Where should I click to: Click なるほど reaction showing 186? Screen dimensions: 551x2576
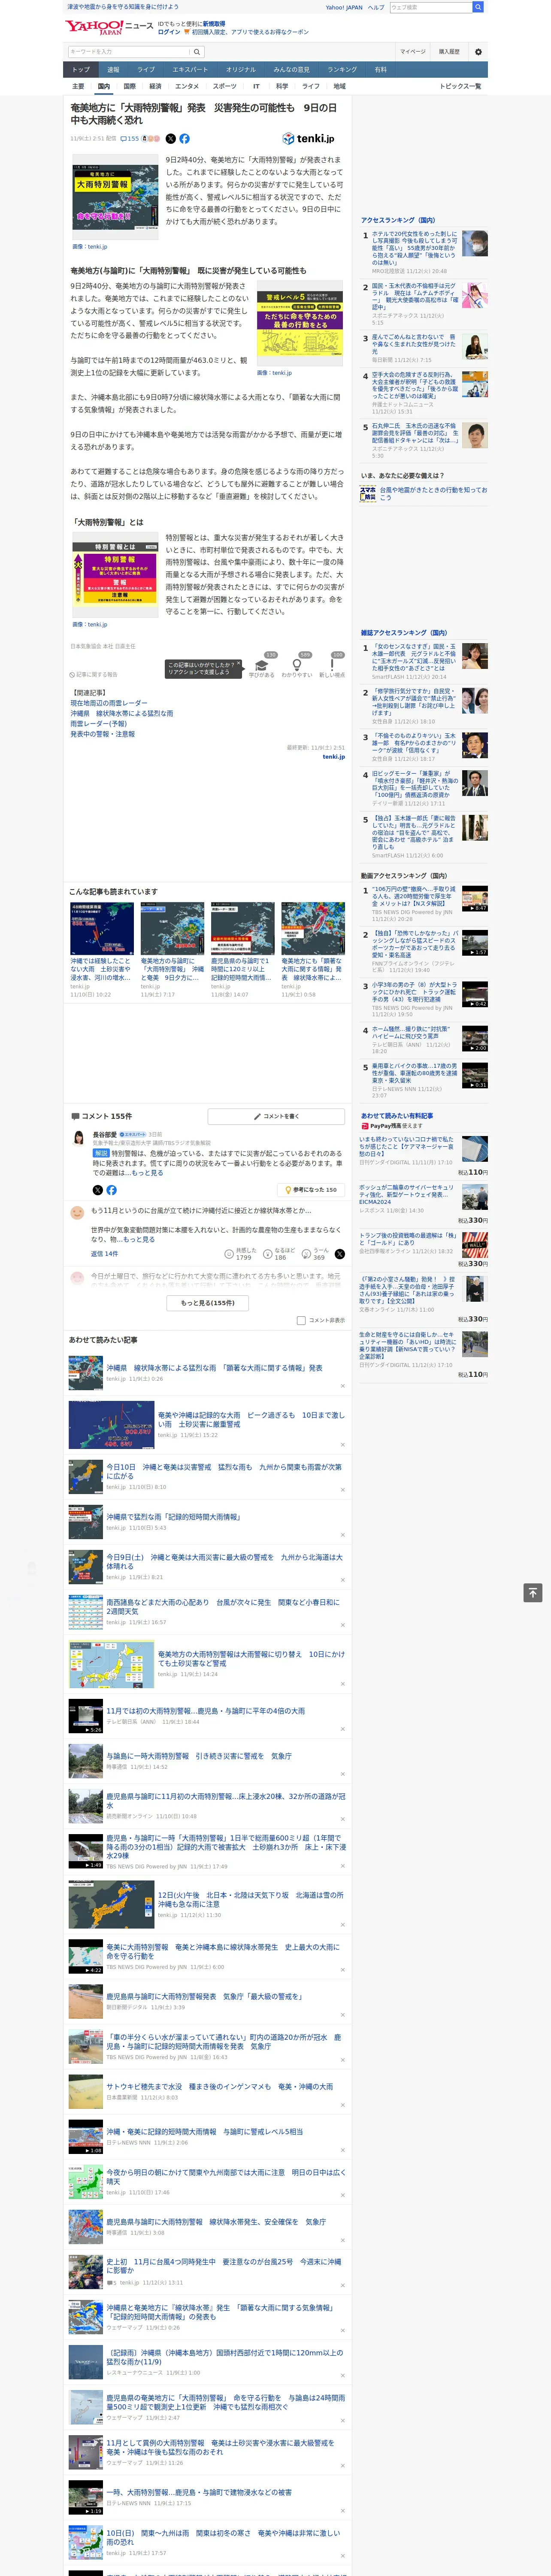click(279, 1254)
